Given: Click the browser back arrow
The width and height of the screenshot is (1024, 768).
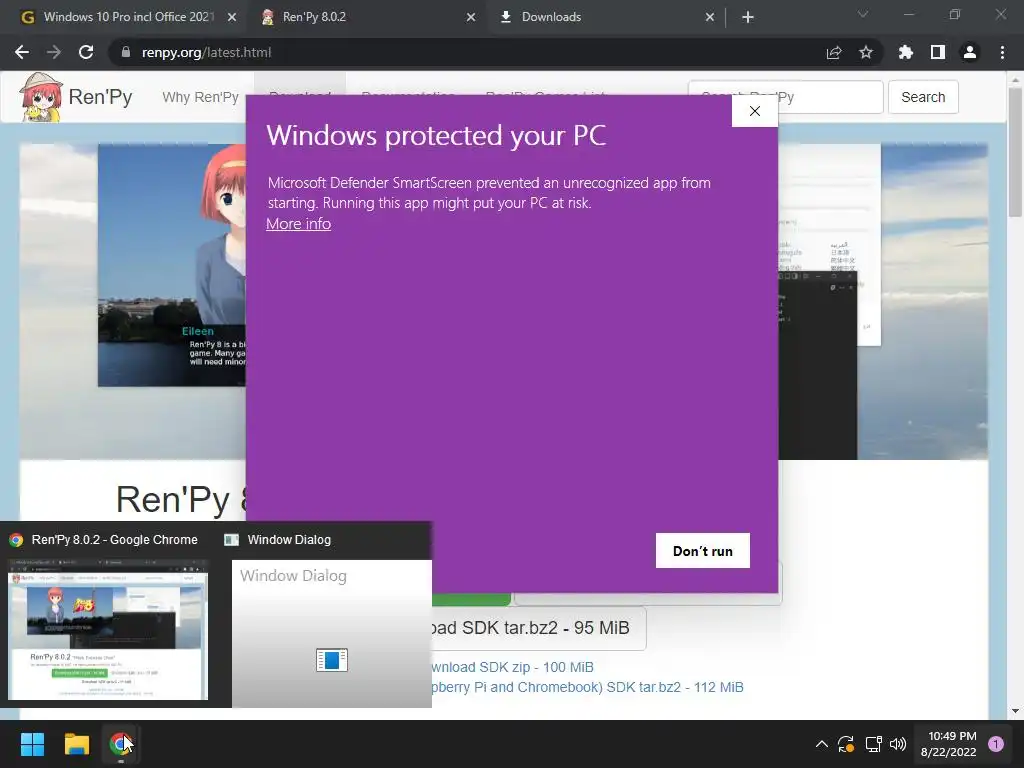Looking at the screenshot, I should click(22, 52).
